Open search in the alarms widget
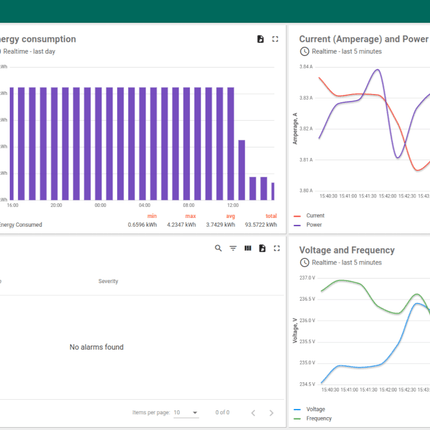Image resolution: width=430 pixels, height=430 pixels. click(x=218, y=248)
